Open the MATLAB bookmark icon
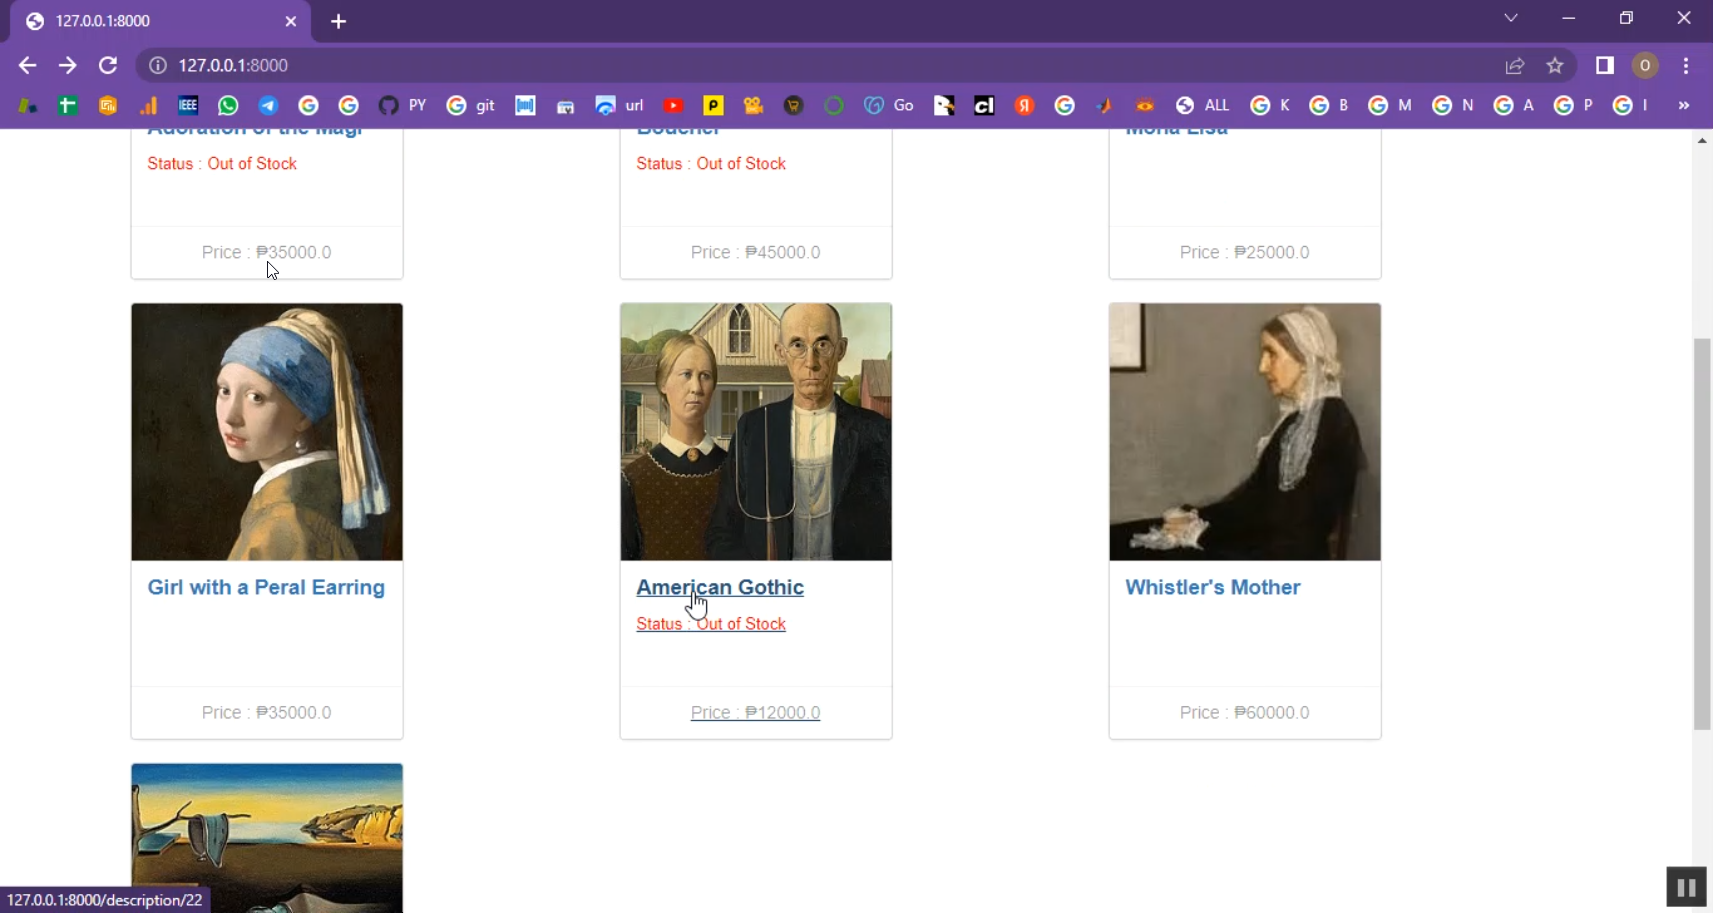The image size is (1713, 913). pyautogui.click(x=1104, y=105)
